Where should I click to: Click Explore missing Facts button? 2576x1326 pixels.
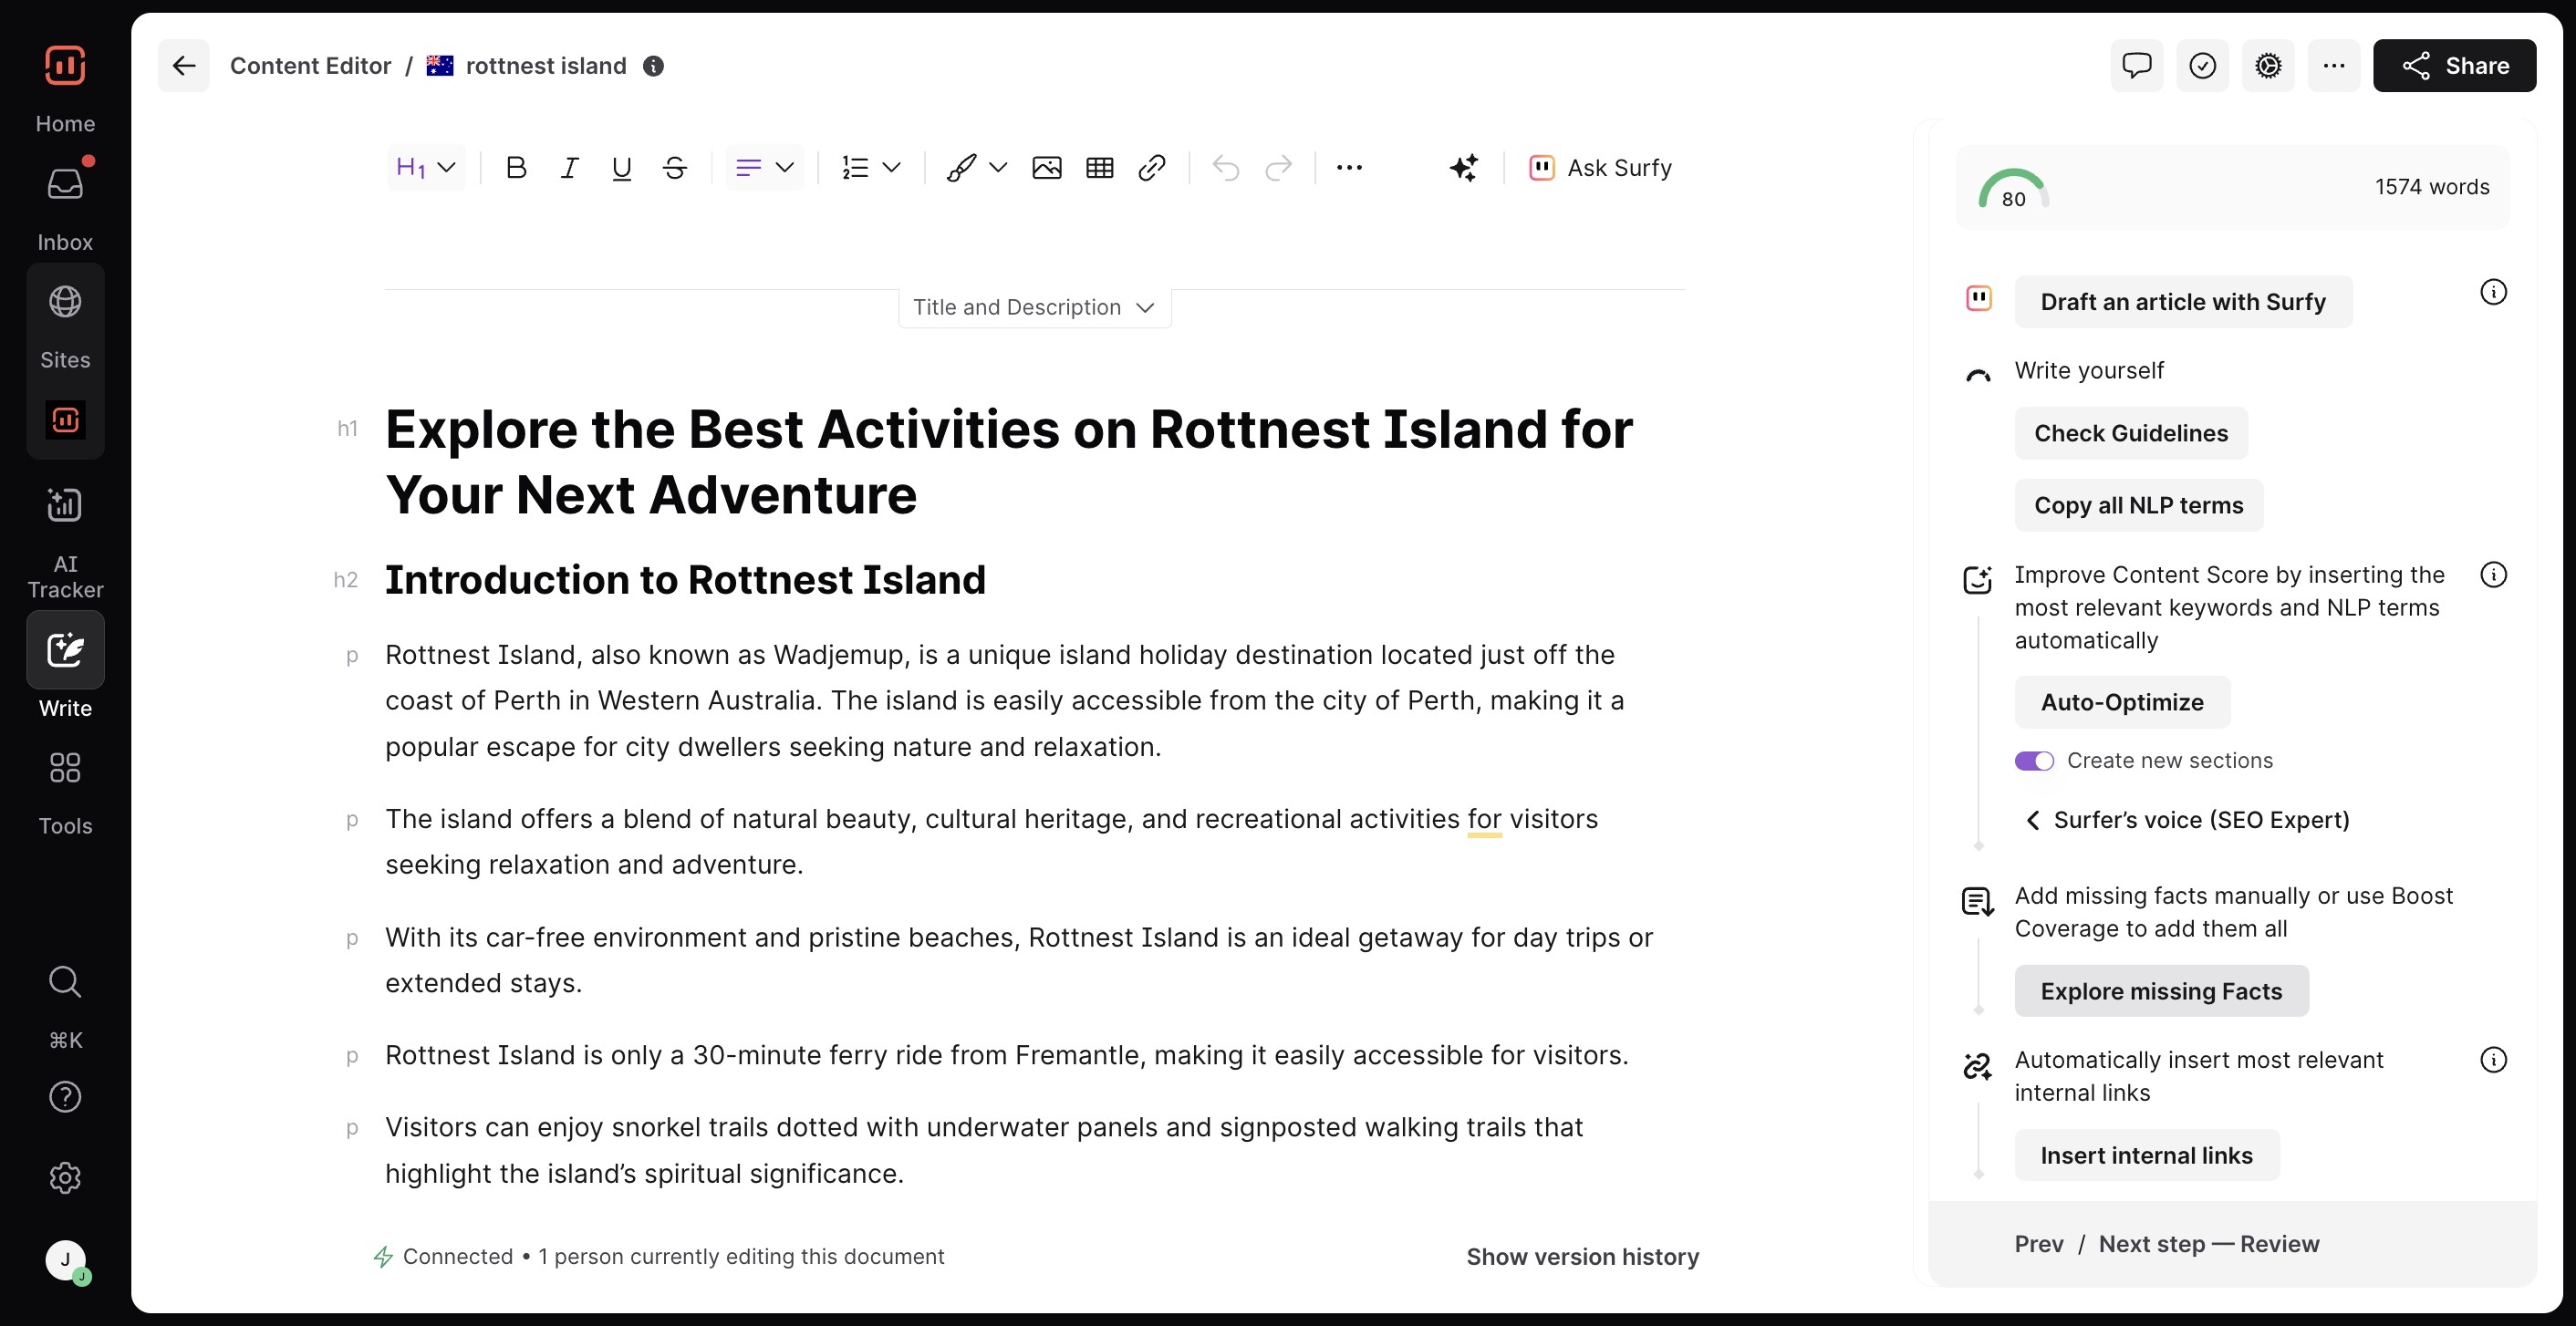point(2161,991)
